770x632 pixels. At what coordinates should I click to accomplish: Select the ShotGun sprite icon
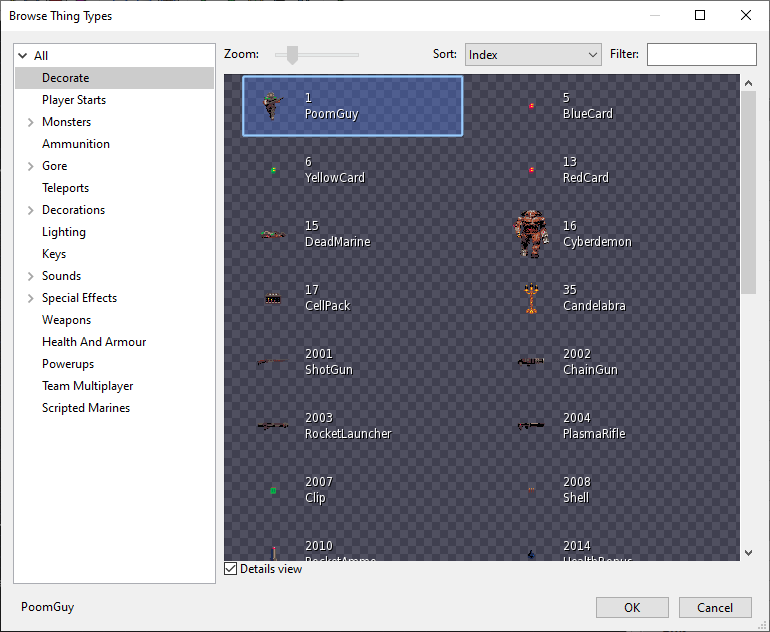tap(273, 362)
